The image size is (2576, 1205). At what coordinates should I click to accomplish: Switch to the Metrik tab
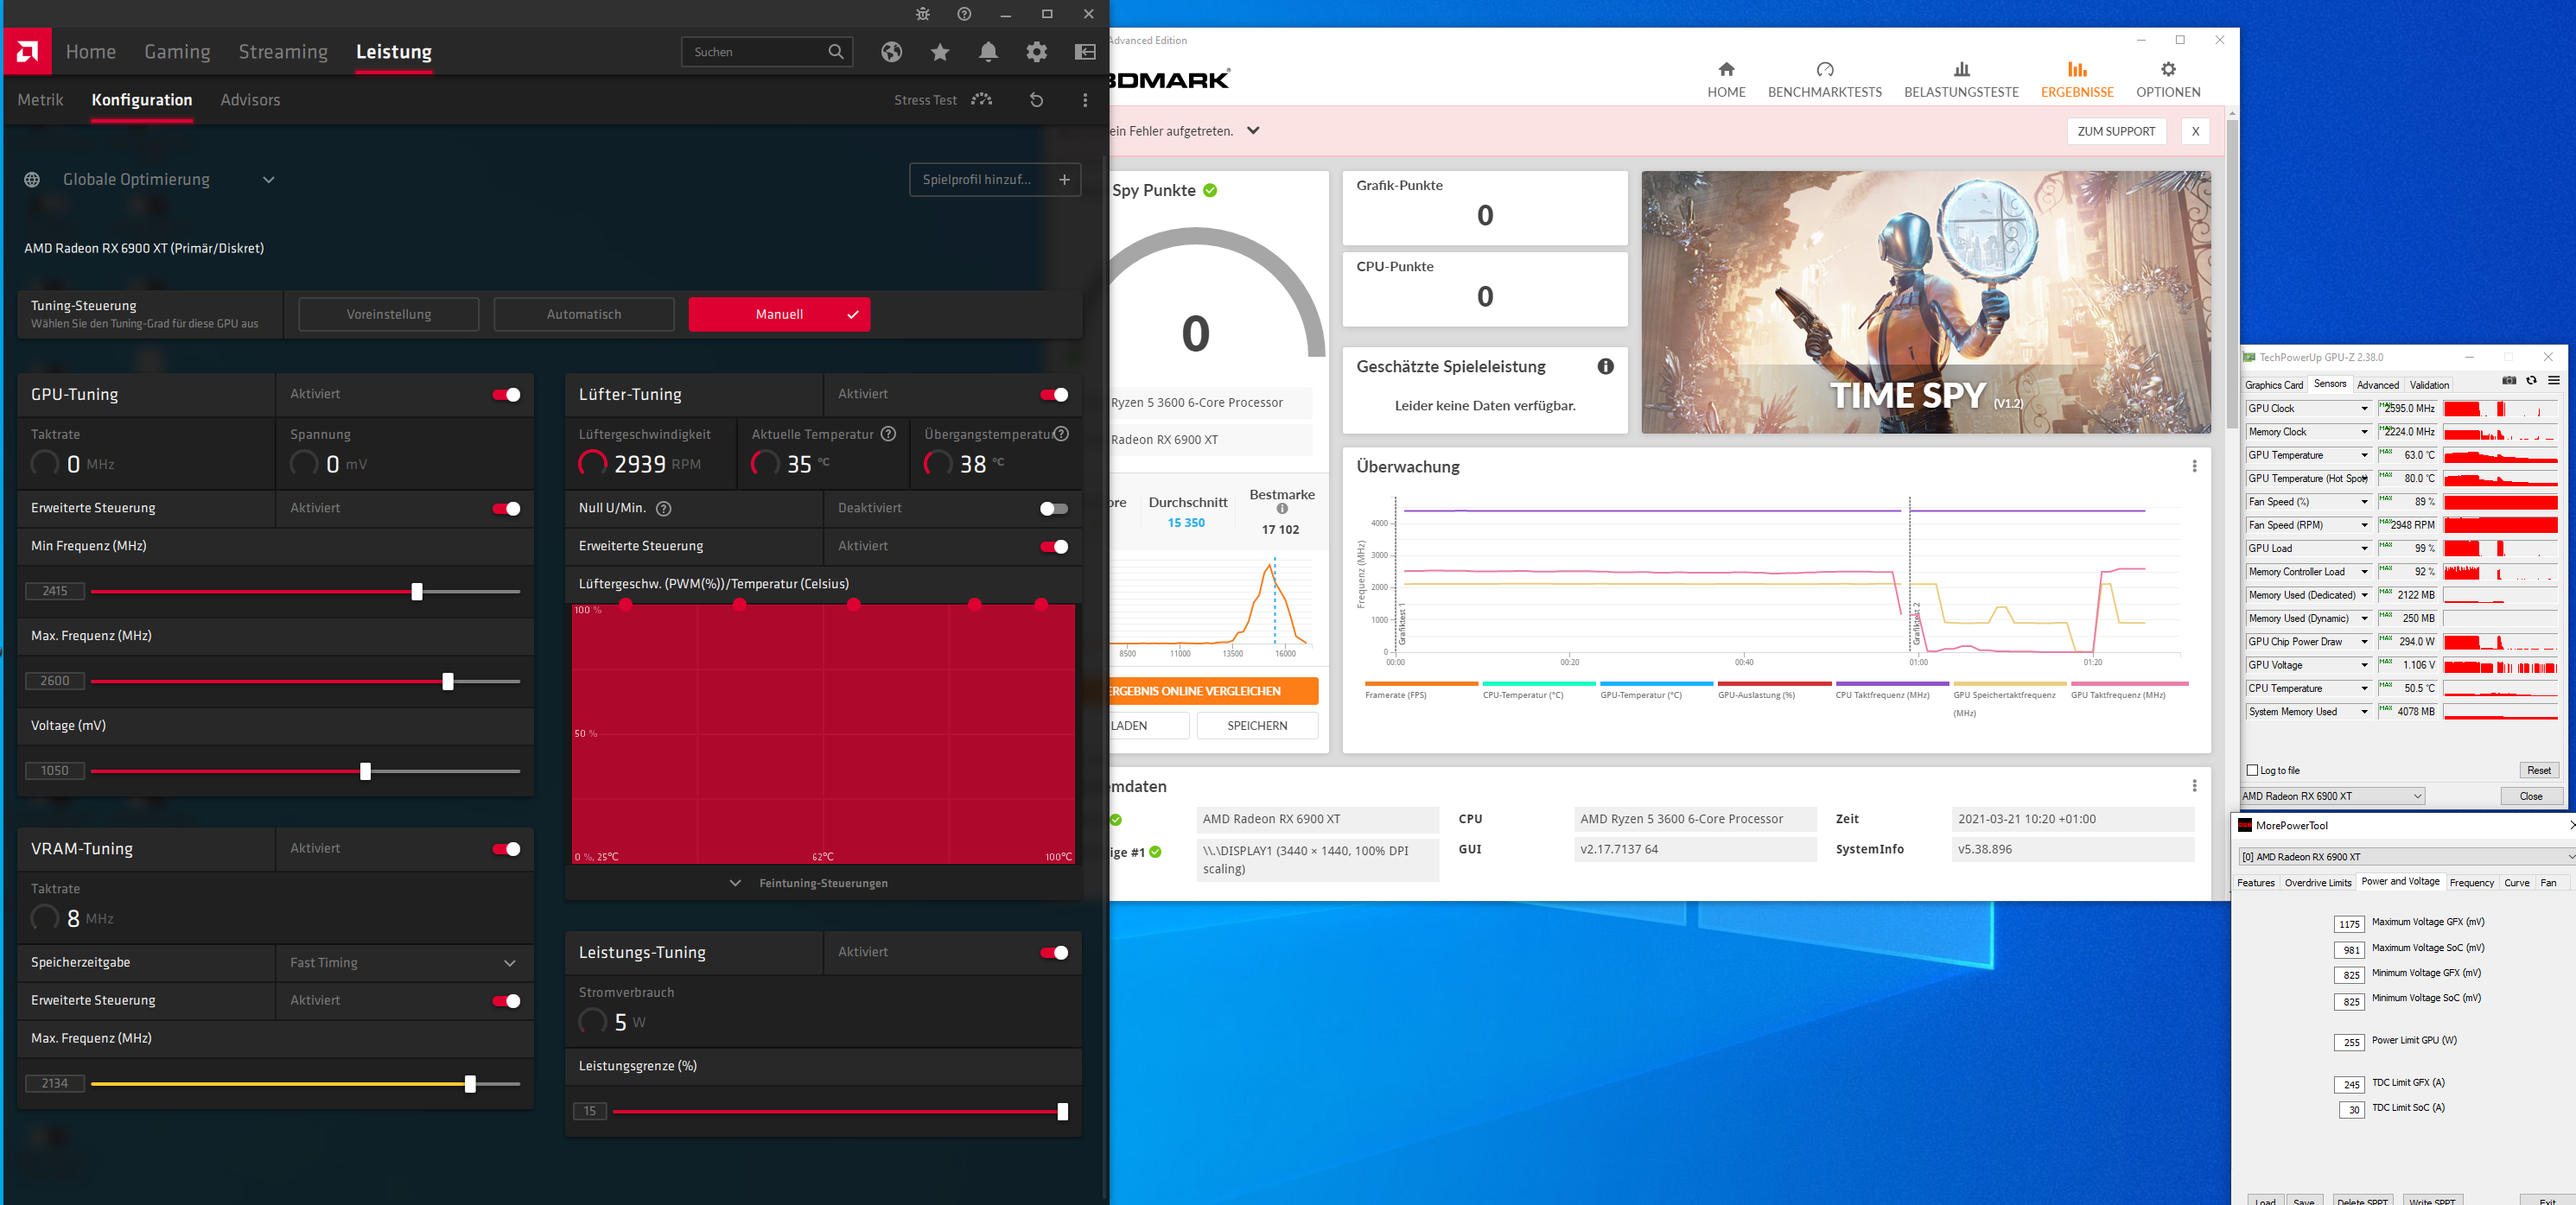(41, 100)
